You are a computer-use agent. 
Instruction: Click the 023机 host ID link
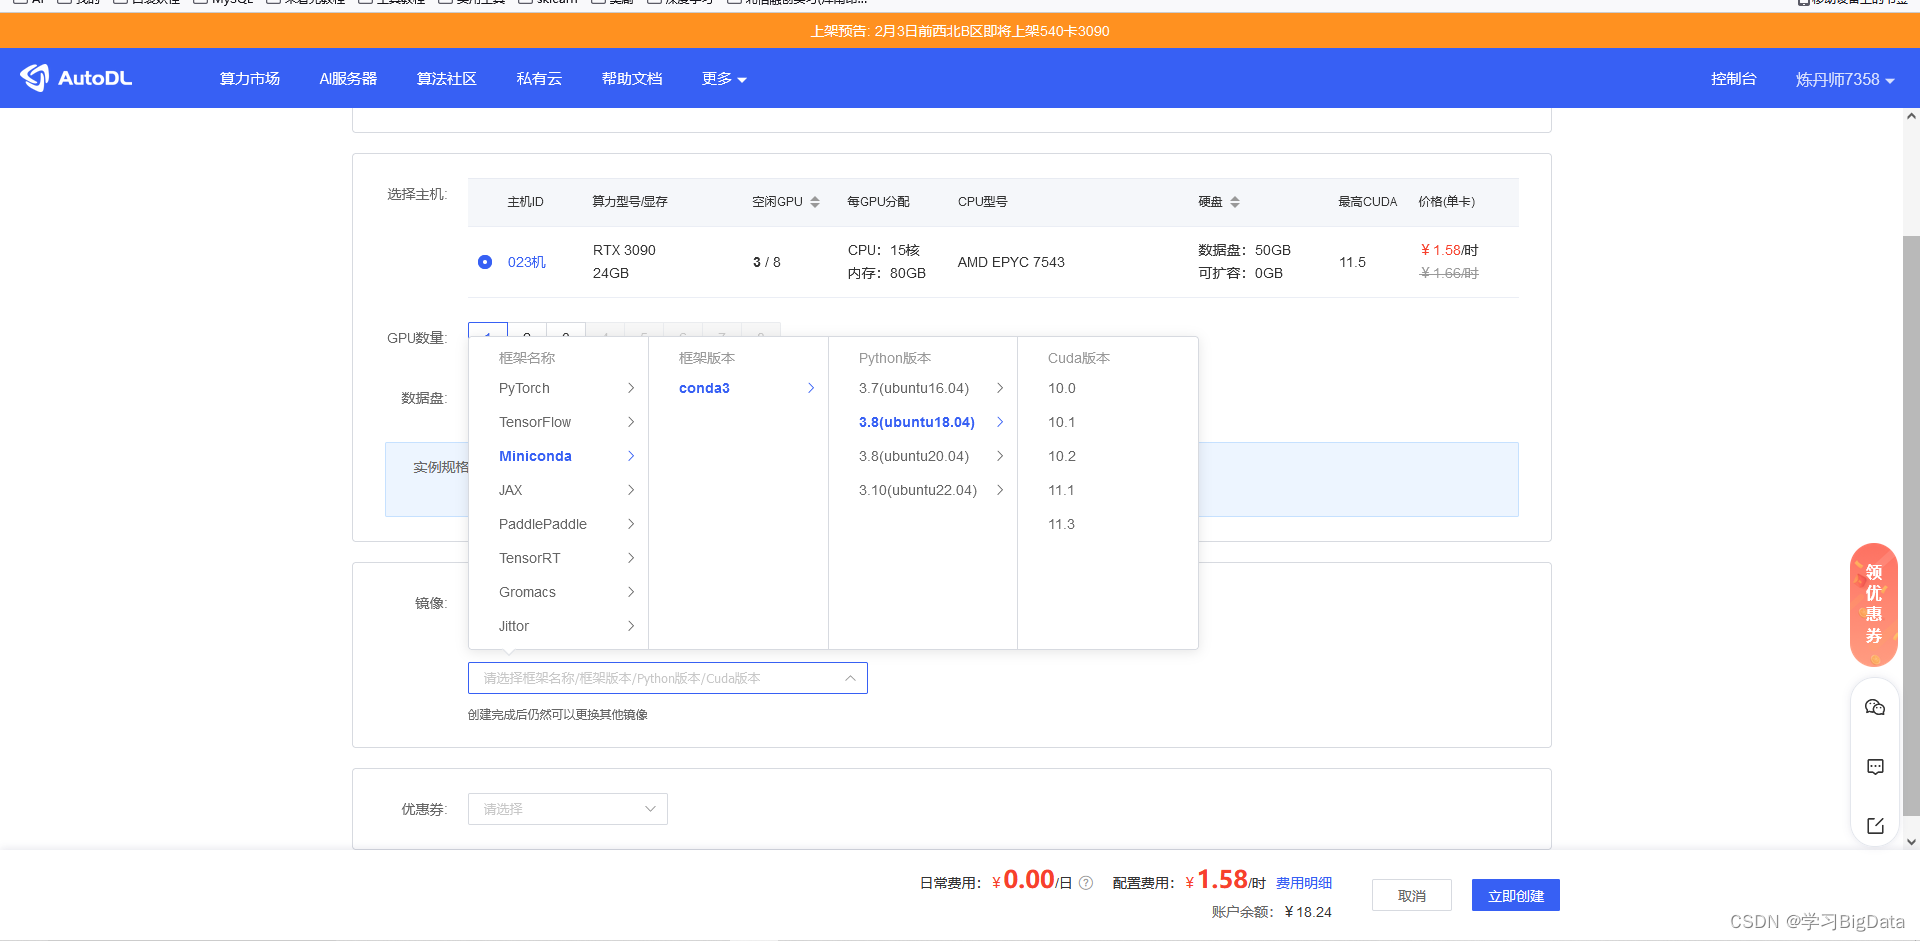pos(527,262)
